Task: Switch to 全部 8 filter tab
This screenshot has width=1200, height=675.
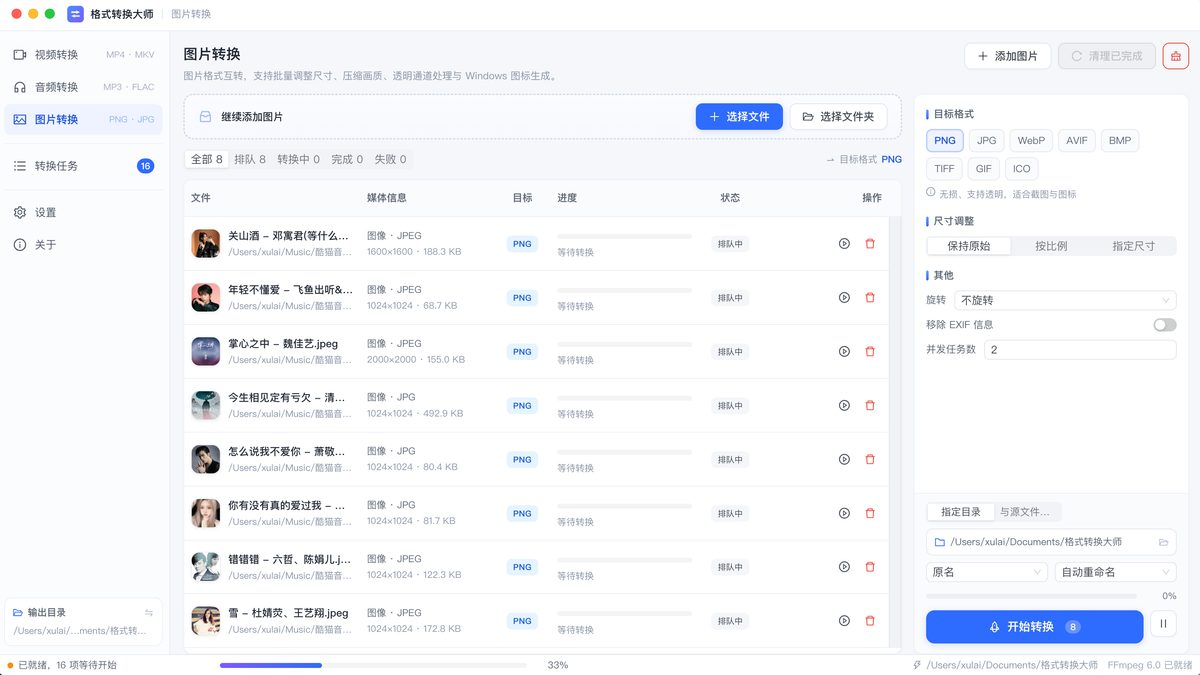Action: coord(207,159)
